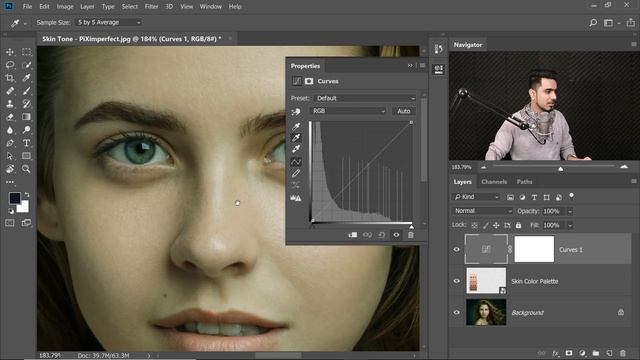Delete layer using Layers panel trash icon
640x360 pixels.
tap(623, 353)
